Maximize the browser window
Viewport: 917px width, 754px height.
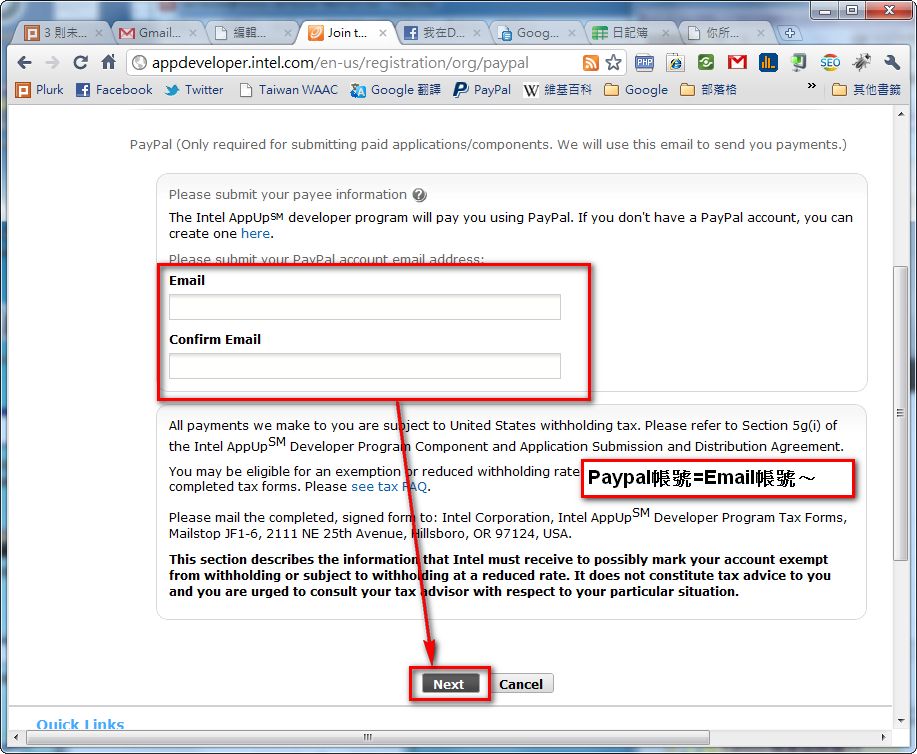(852, 10)
